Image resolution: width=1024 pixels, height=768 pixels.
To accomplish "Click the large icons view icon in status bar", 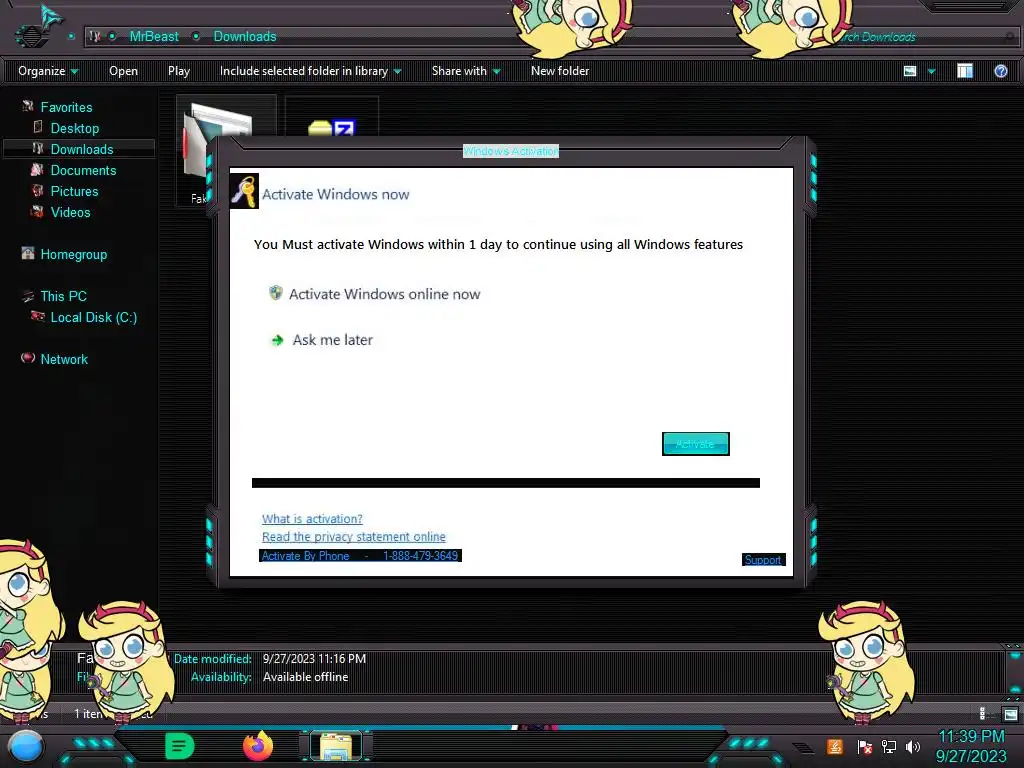I will tap(1010, 714).
